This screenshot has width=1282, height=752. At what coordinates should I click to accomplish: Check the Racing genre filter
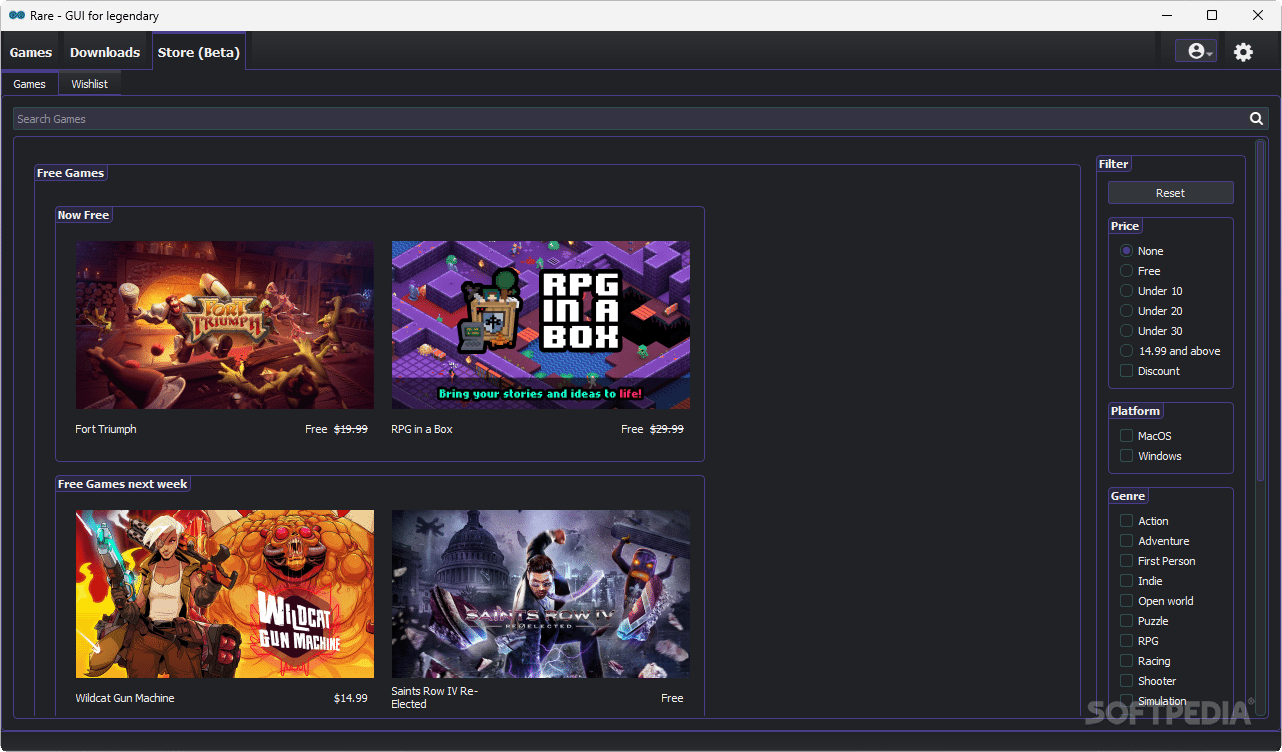pyautogui.click(x=1126, y=661)
